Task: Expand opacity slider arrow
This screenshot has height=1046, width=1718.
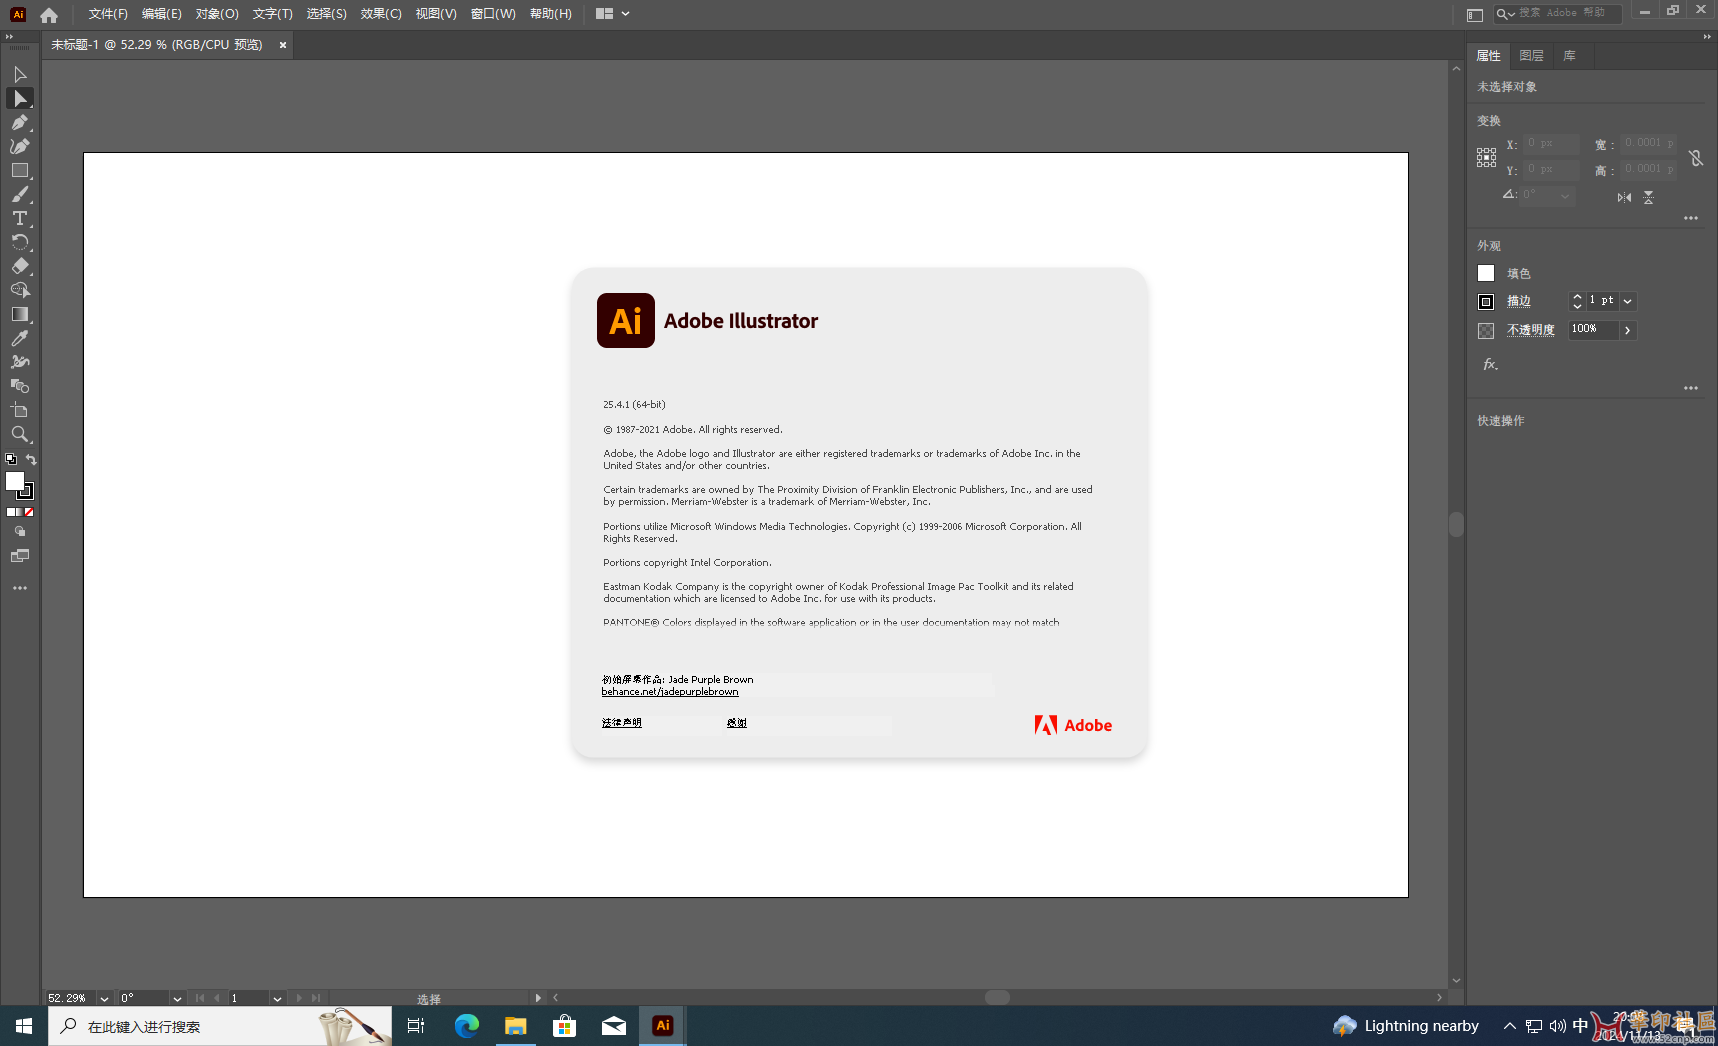Action: [x=1628, y=330]
